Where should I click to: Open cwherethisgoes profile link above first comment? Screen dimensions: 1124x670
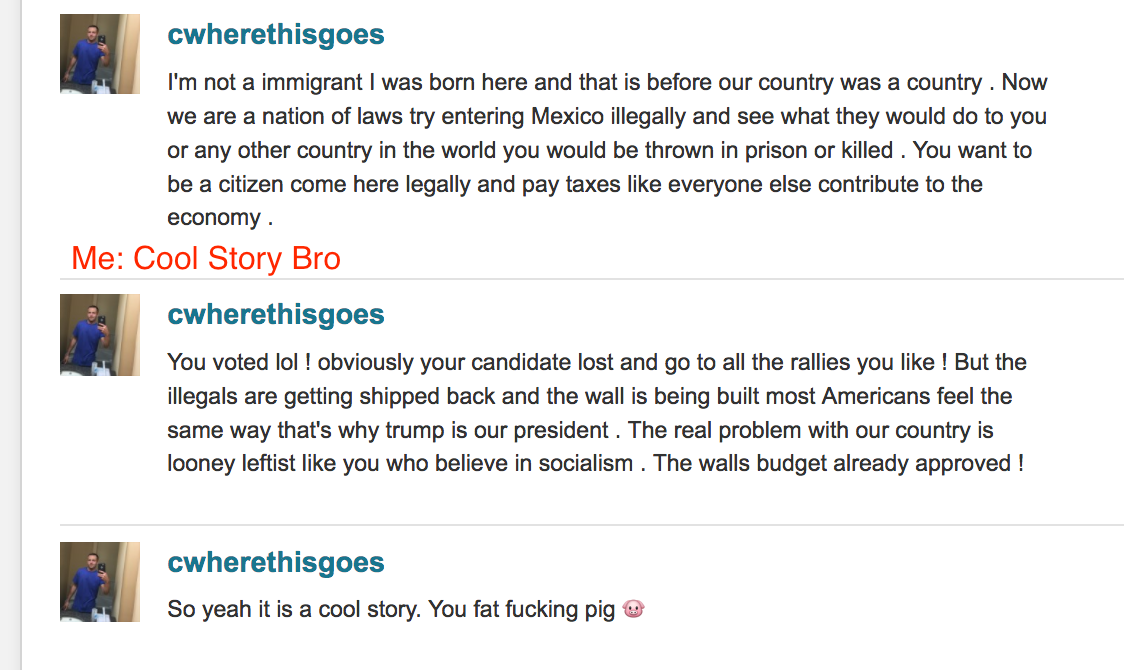point(276,34)
